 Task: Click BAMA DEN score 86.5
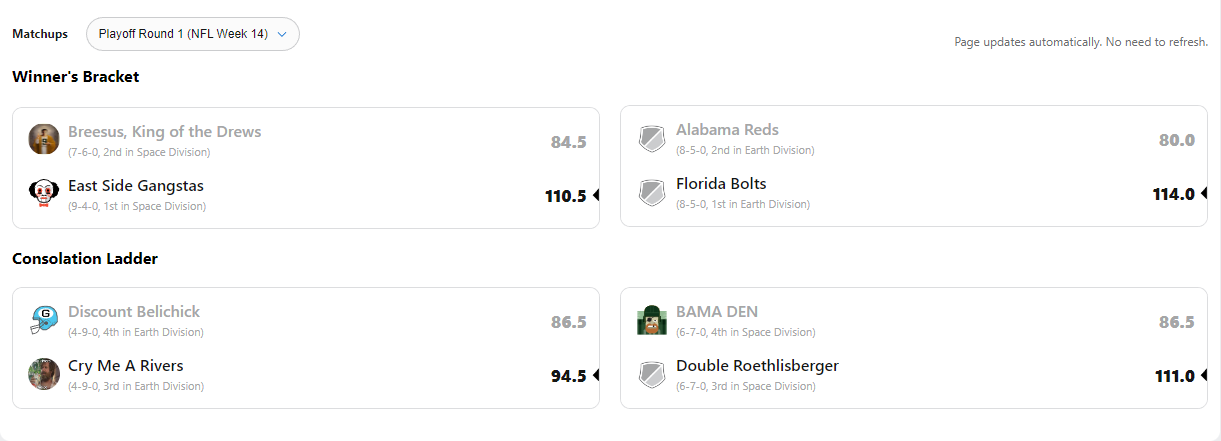click(1176, 322)
